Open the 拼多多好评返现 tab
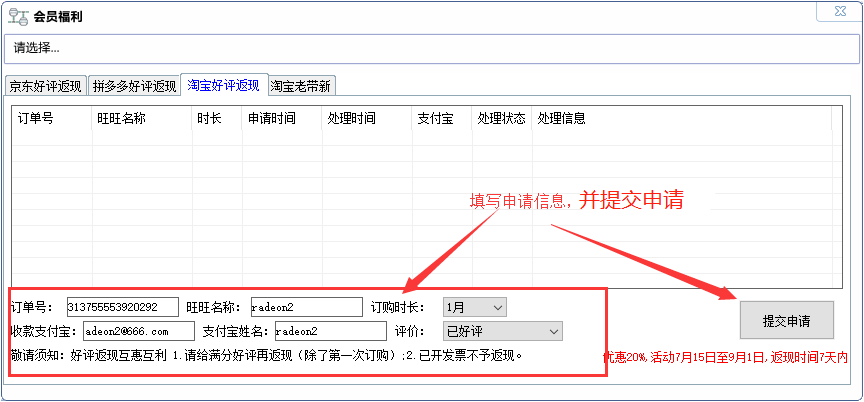 [134, 86]
